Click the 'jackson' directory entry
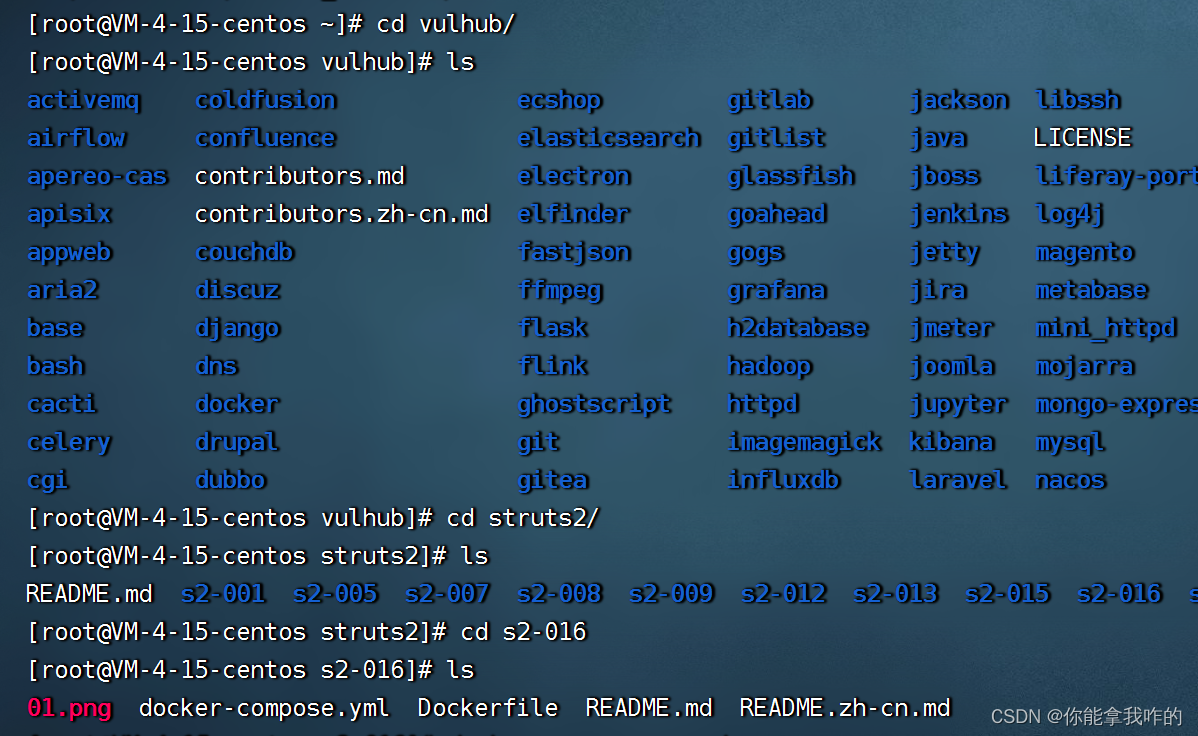1198x736 pixels. [x=959, y=100]
